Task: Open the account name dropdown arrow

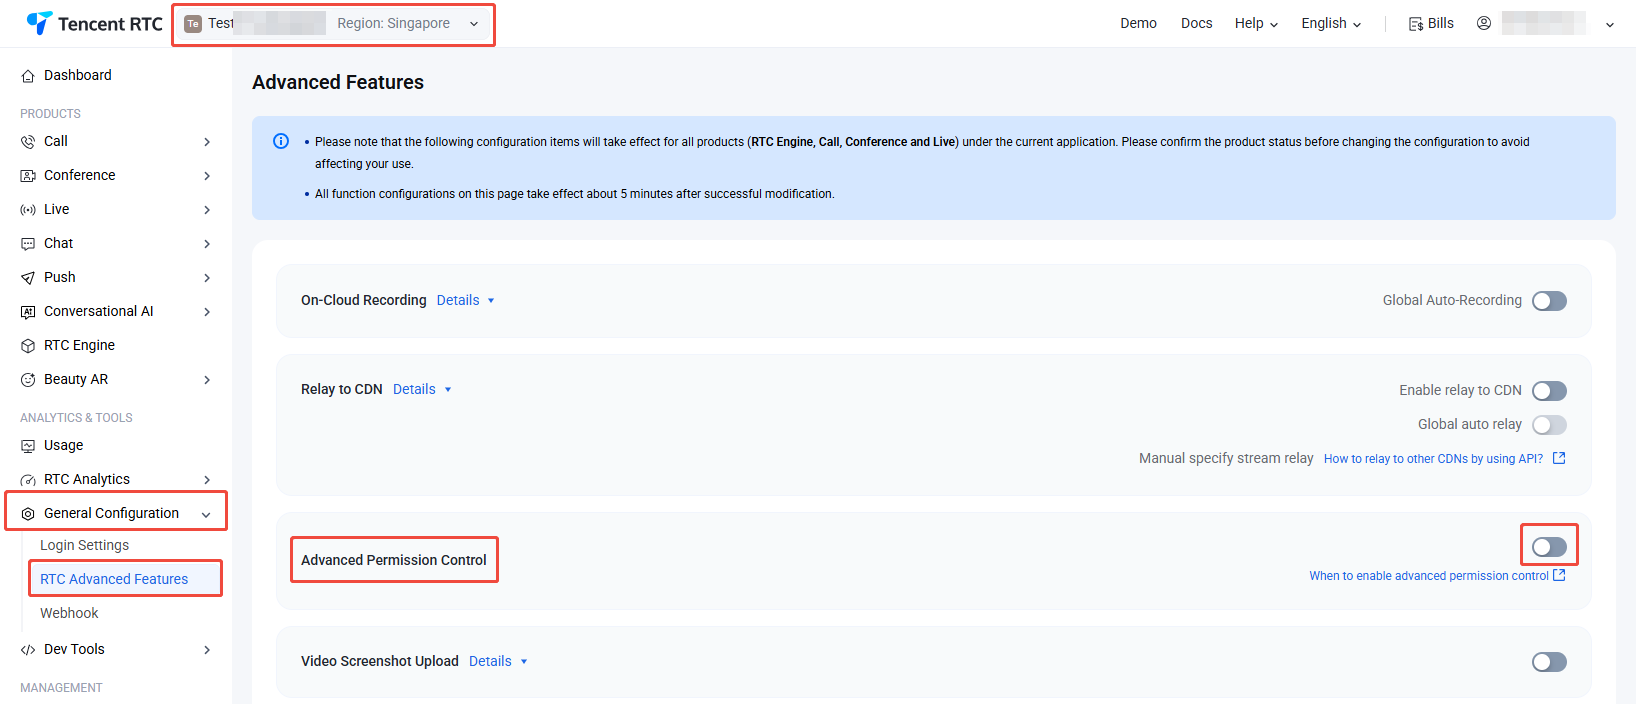Action: point(1610,25)
